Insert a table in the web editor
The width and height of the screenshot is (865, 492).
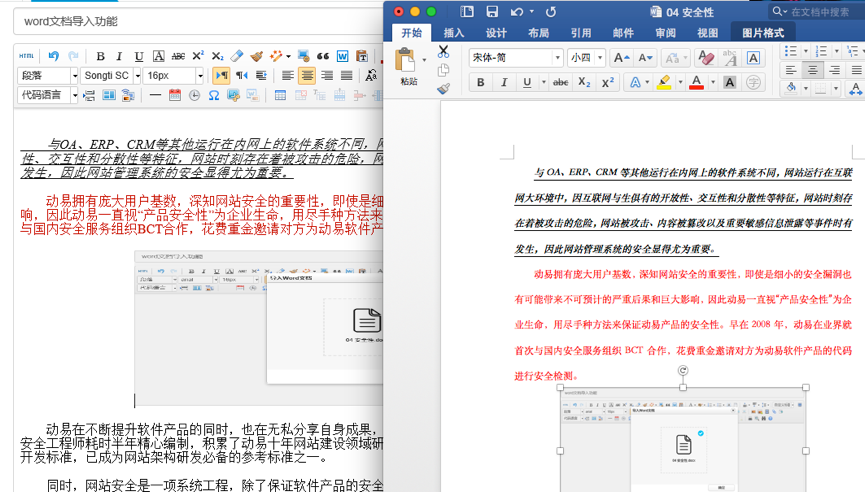pyautogui.click(x=280, y=95)
